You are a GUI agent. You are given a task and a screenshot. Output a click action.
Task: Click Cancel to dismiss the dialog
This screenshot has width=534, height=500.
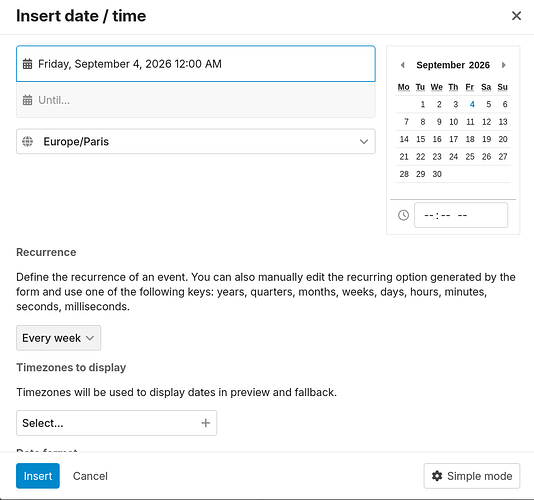pos(90,476)
